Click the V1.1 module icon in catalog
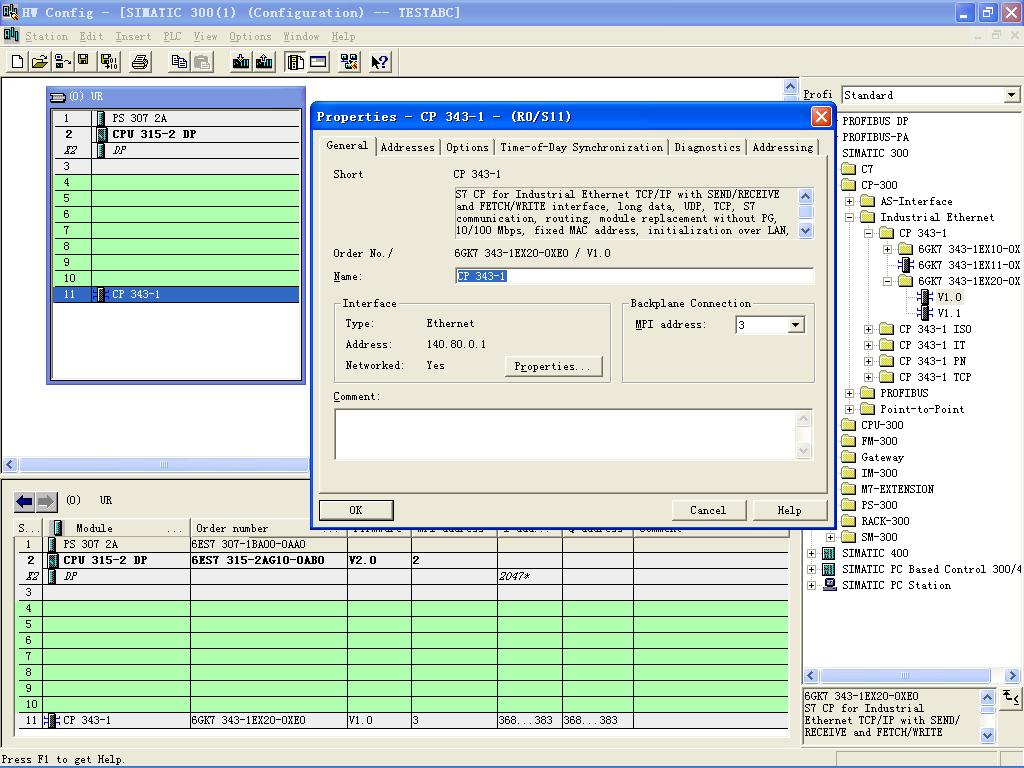The image size is (1024, 768). [x=924, y=313]
